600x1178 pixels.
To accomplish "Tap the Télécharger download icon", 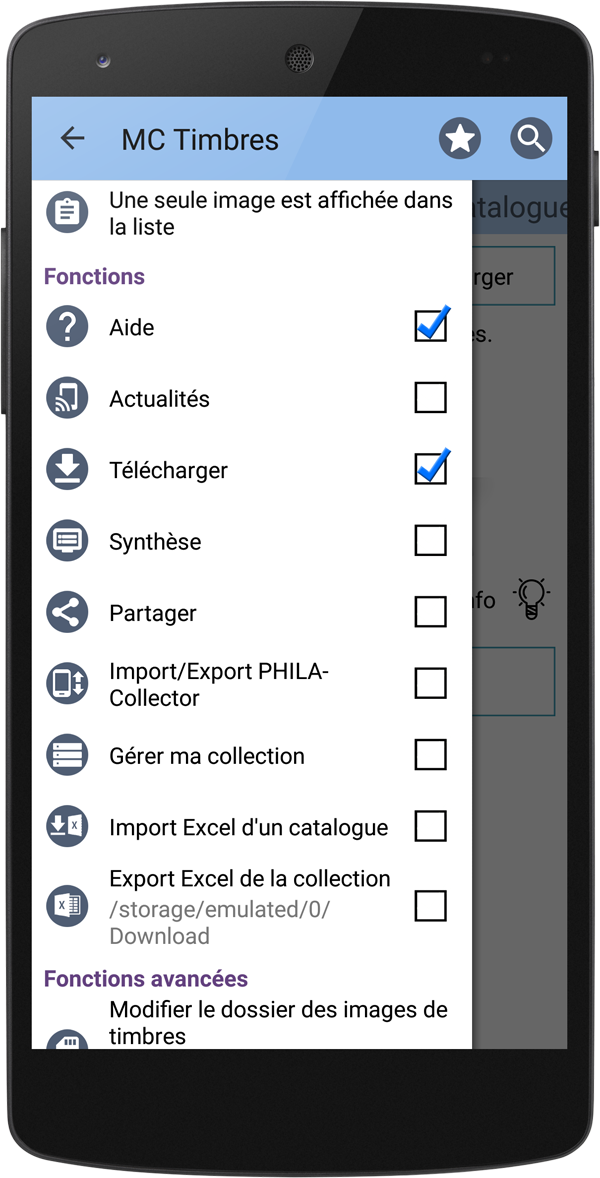I will pyautogui.click(x=68, y=470).
